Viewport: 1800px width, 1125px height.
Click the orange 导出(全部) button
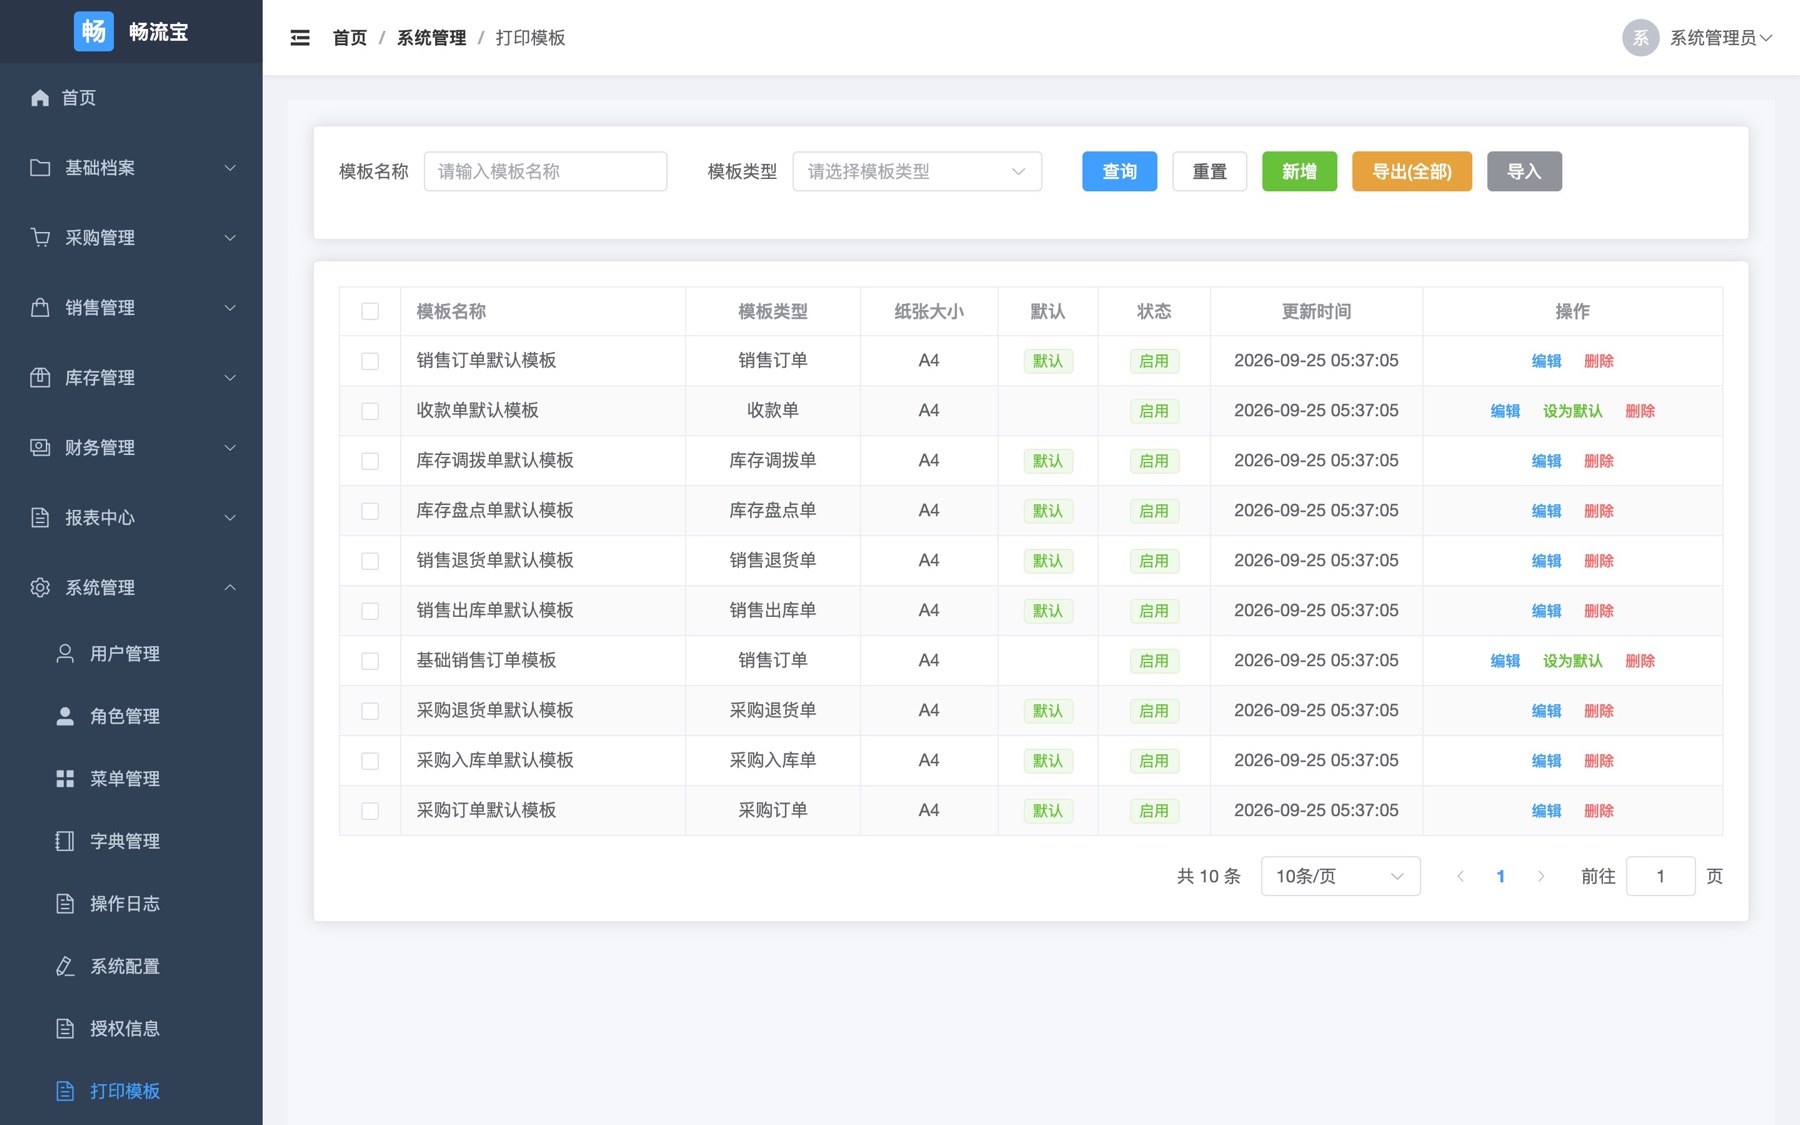click(1411, 171)
